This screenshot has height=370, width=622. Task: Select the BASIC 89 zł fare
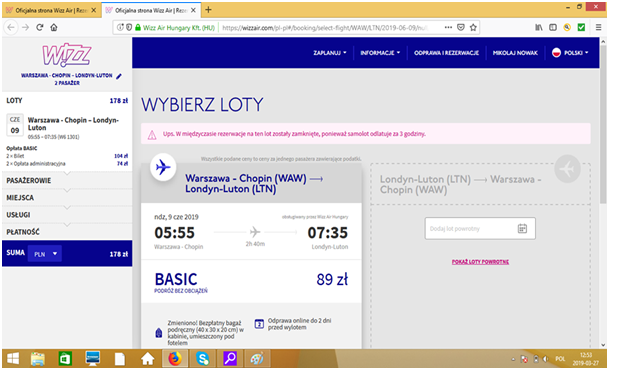pyautogui.click(x=251, y=281)
